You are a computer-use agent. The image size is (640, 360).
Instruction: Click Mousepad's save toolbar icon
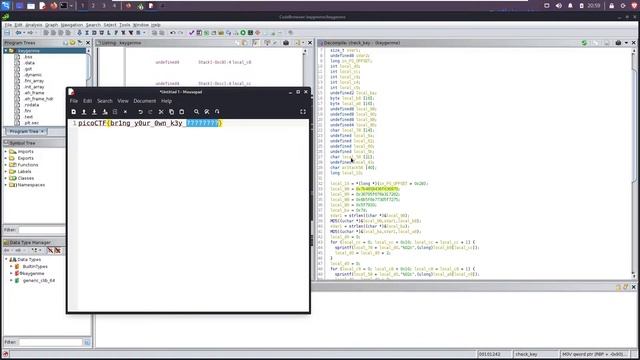pyautogui.click(x=94, y=112)
